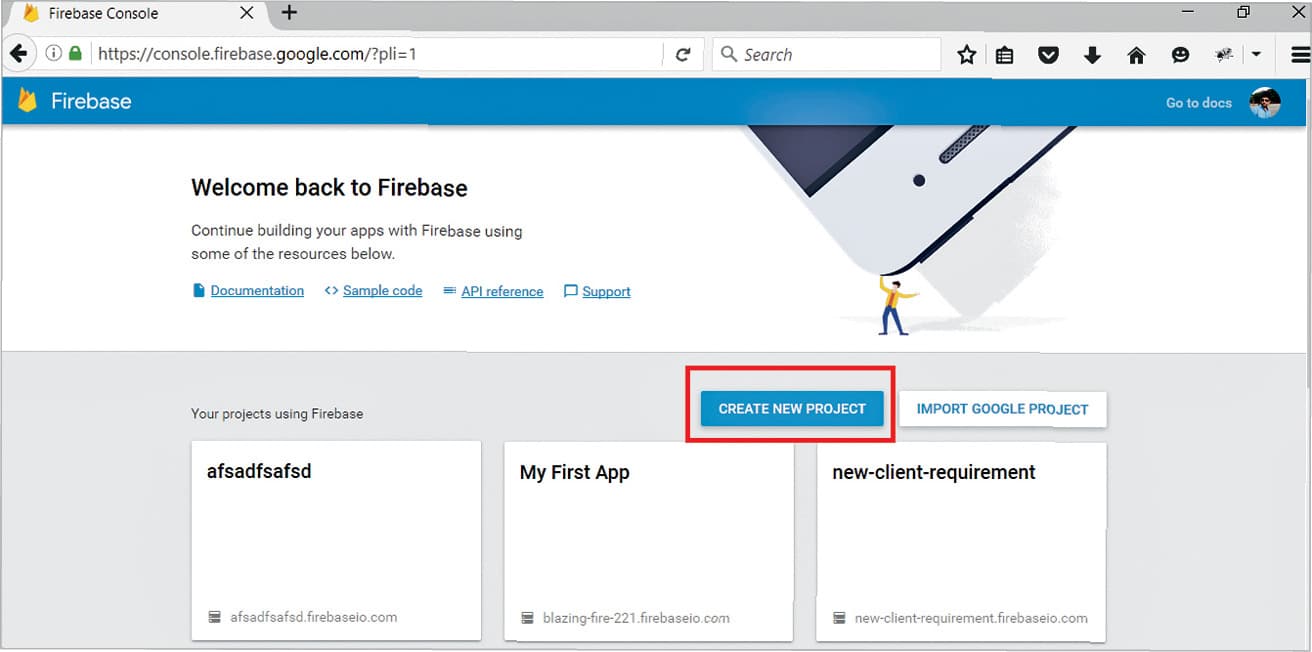Go to the browser home icon

pyautogui.click(x=1136, y=55)
